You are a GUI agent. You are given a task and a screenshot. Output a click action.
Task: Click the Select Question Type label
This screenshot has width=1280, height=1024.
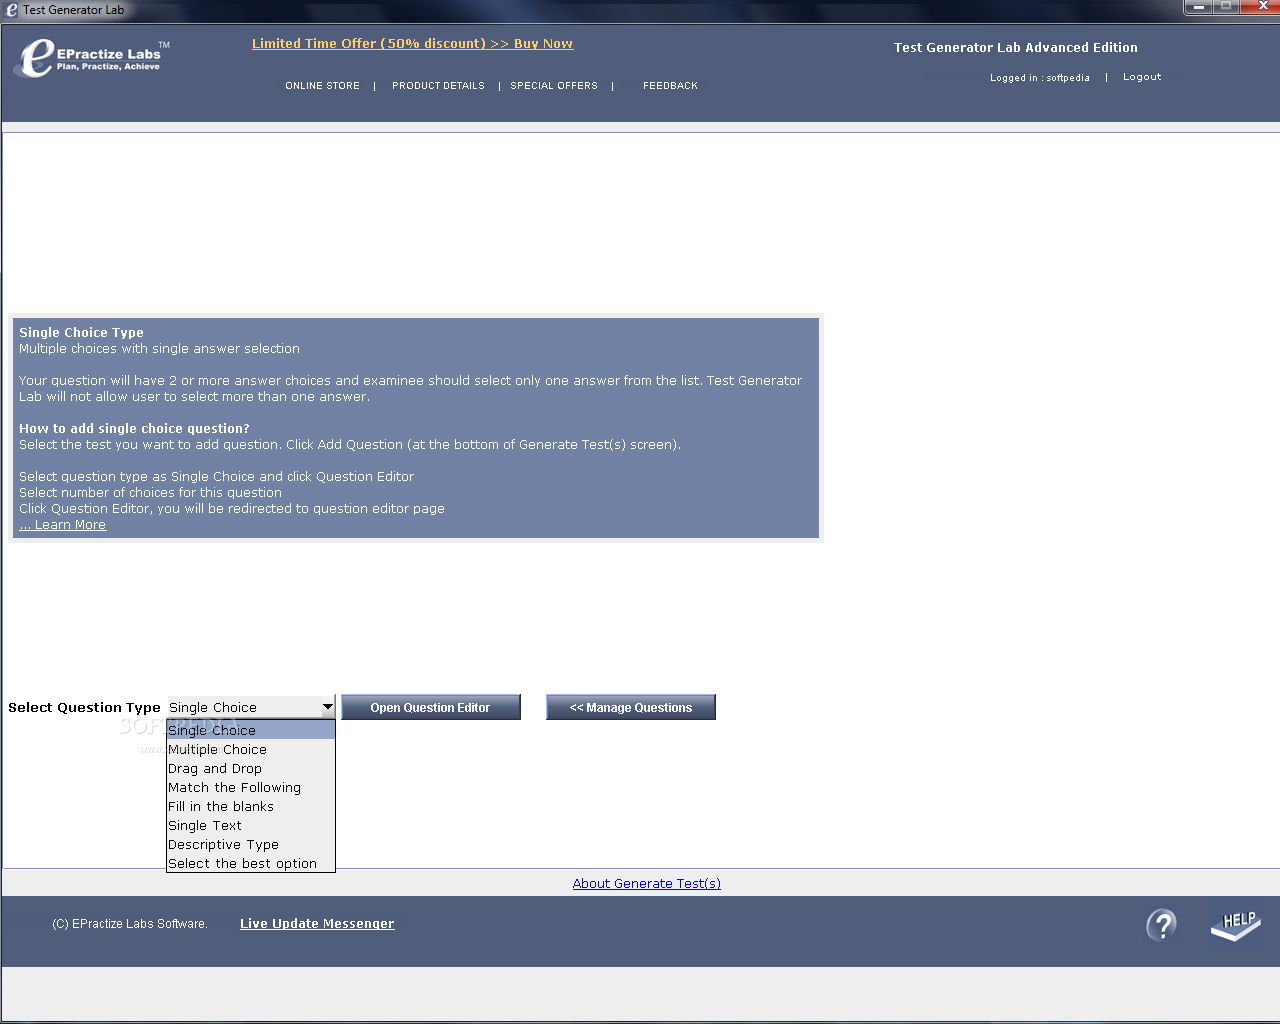coord(84,708)
